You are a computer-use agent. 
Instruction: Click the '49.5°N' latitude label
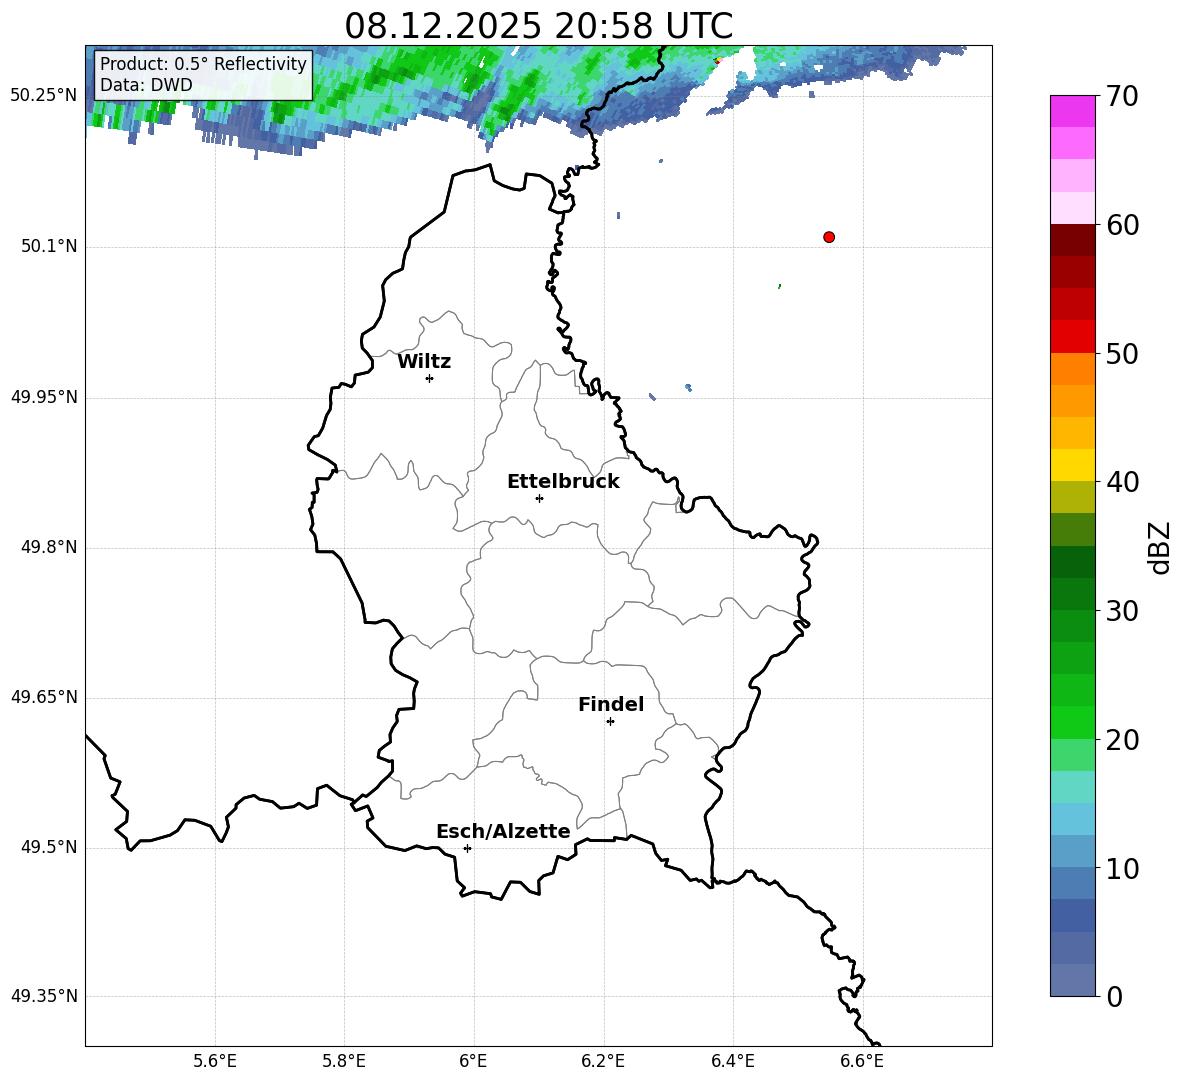(49, 848)
